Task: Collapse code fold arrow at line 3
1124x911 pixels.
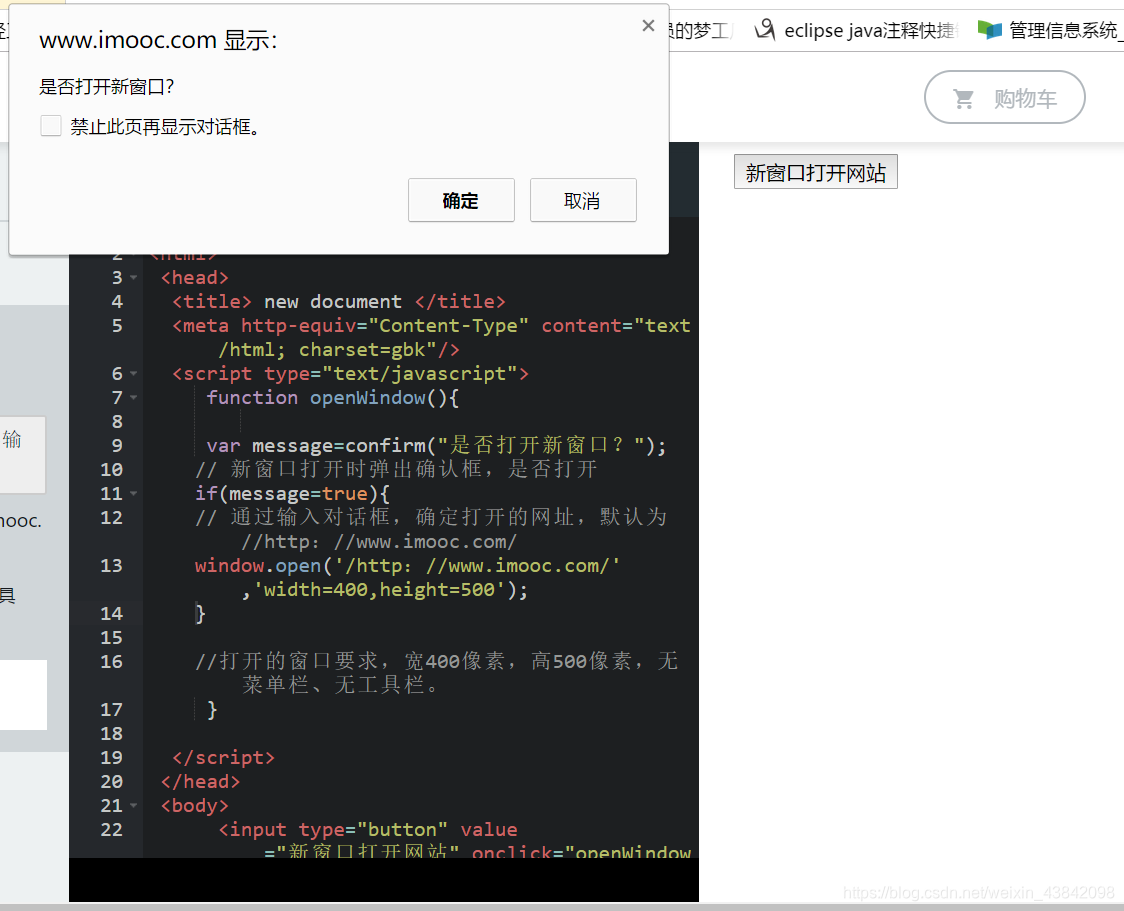Action: click(133, 278)
